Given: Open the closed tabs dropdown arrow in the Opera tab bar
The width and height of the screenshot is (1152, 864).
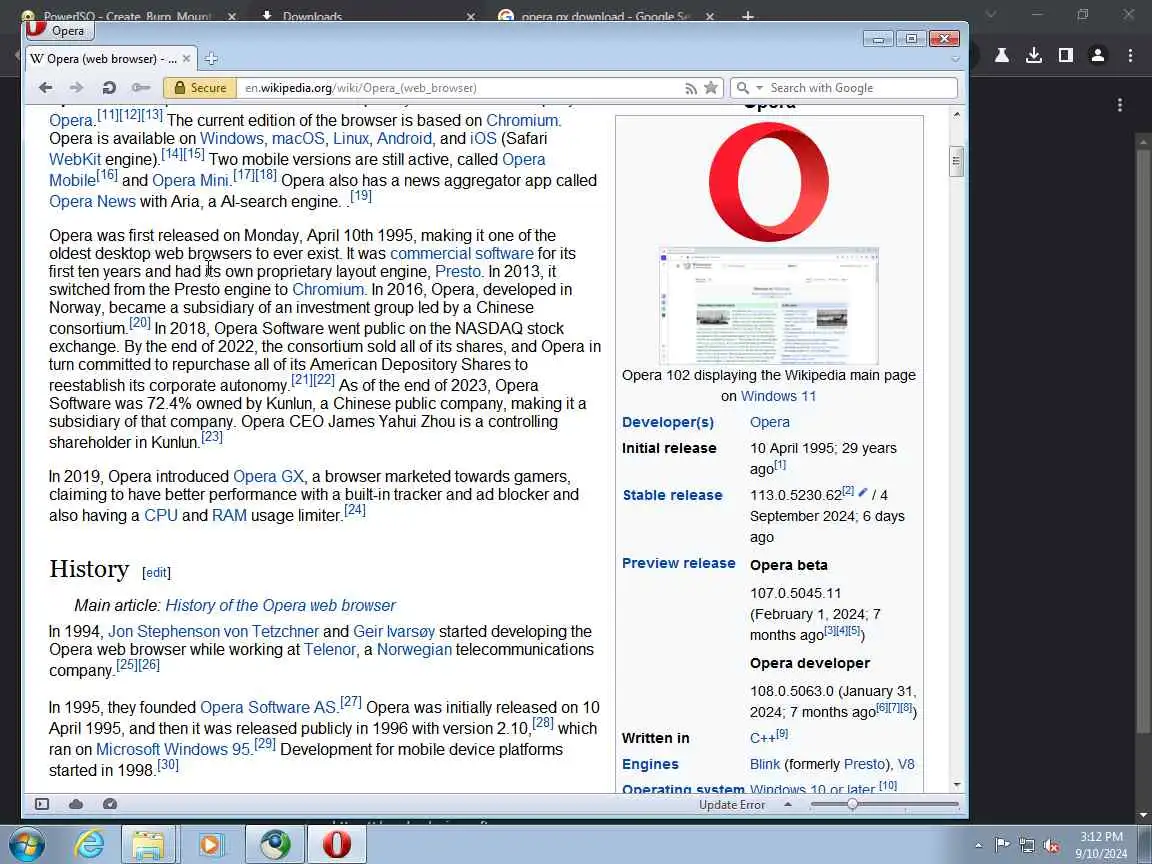Looking at the screenshot, I should [955, 59].
